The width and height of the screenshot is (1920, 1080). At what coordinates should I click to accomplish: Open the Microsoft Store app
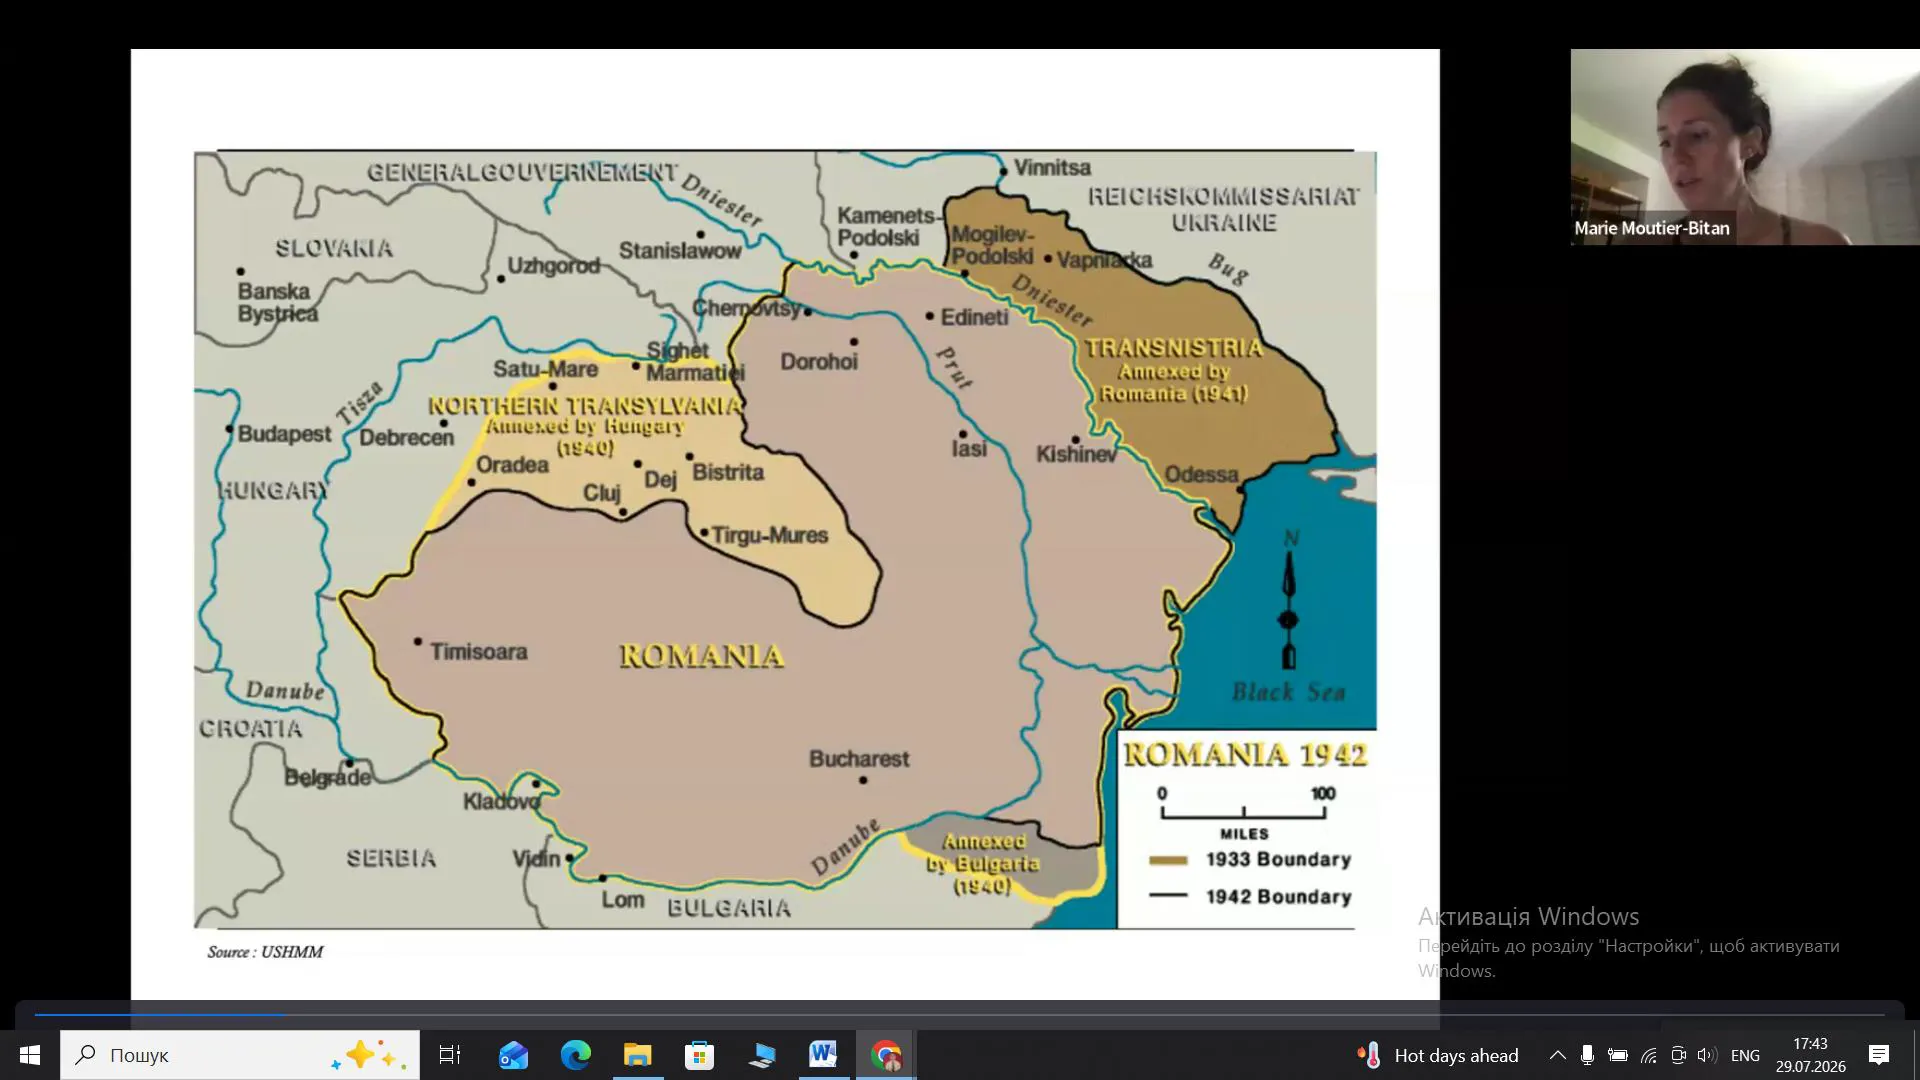699,1055
